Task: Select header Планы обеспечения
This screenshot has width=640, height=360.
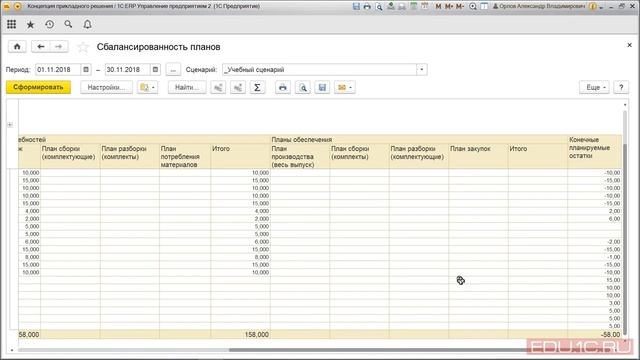Action: 418,140
